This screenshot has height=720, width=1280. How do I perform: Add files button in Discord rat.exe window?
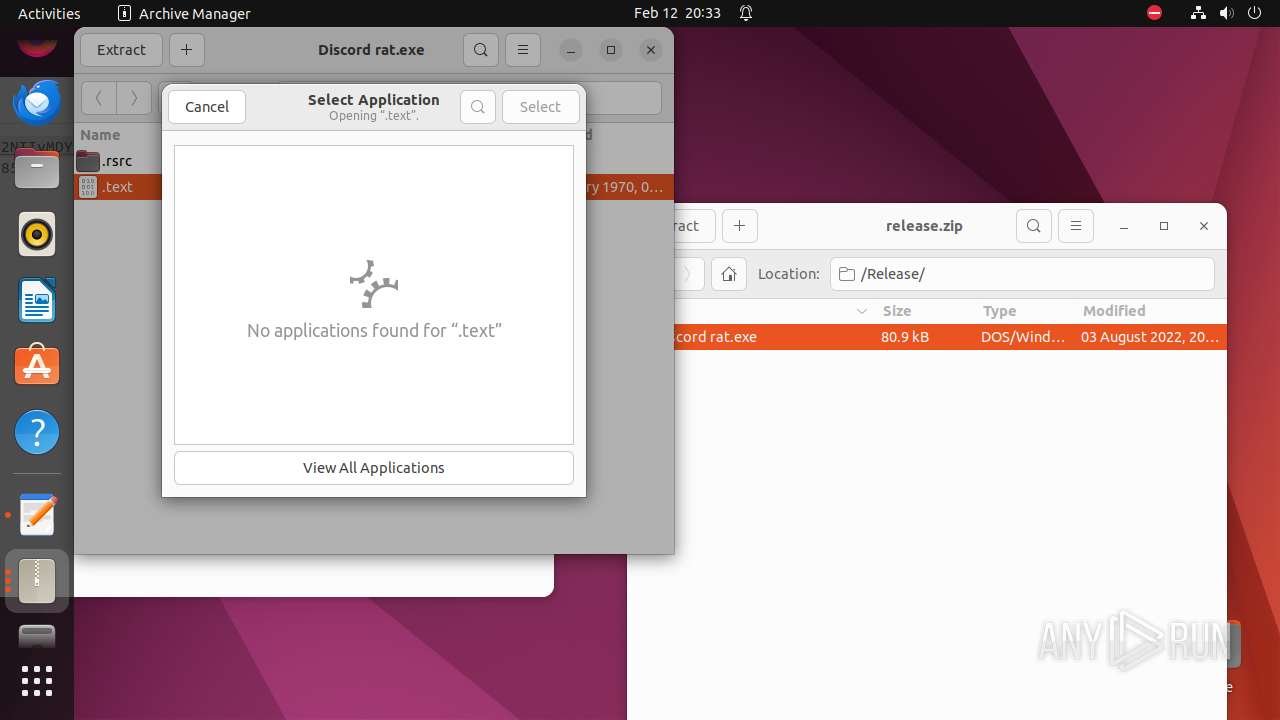click(x=186, y=50)
